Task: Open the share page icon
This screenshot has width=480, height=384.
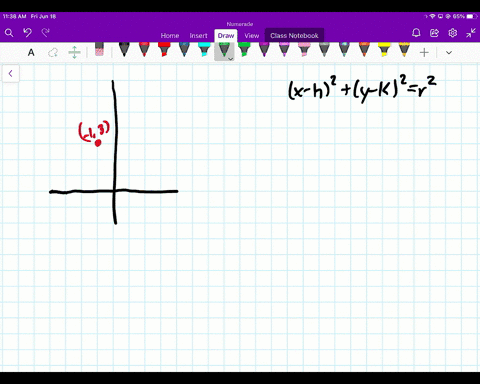Action: click(x=434, y=33)
